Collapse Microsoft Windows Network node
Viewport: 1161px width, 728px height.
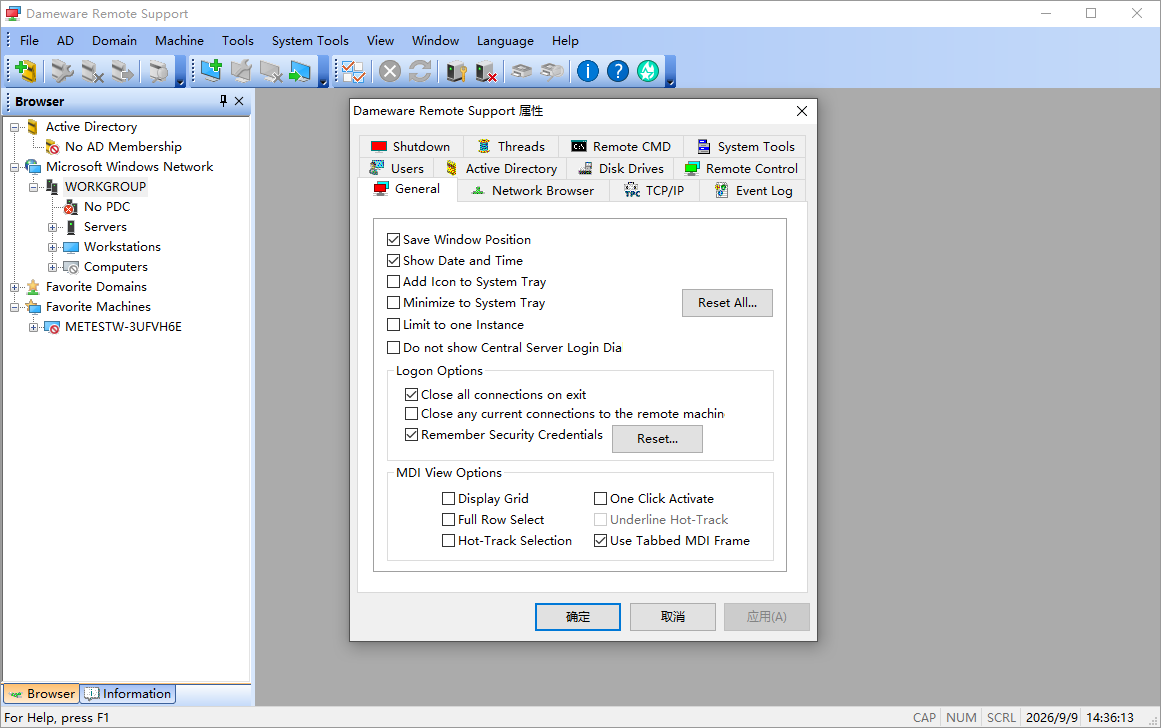[14, 167]
